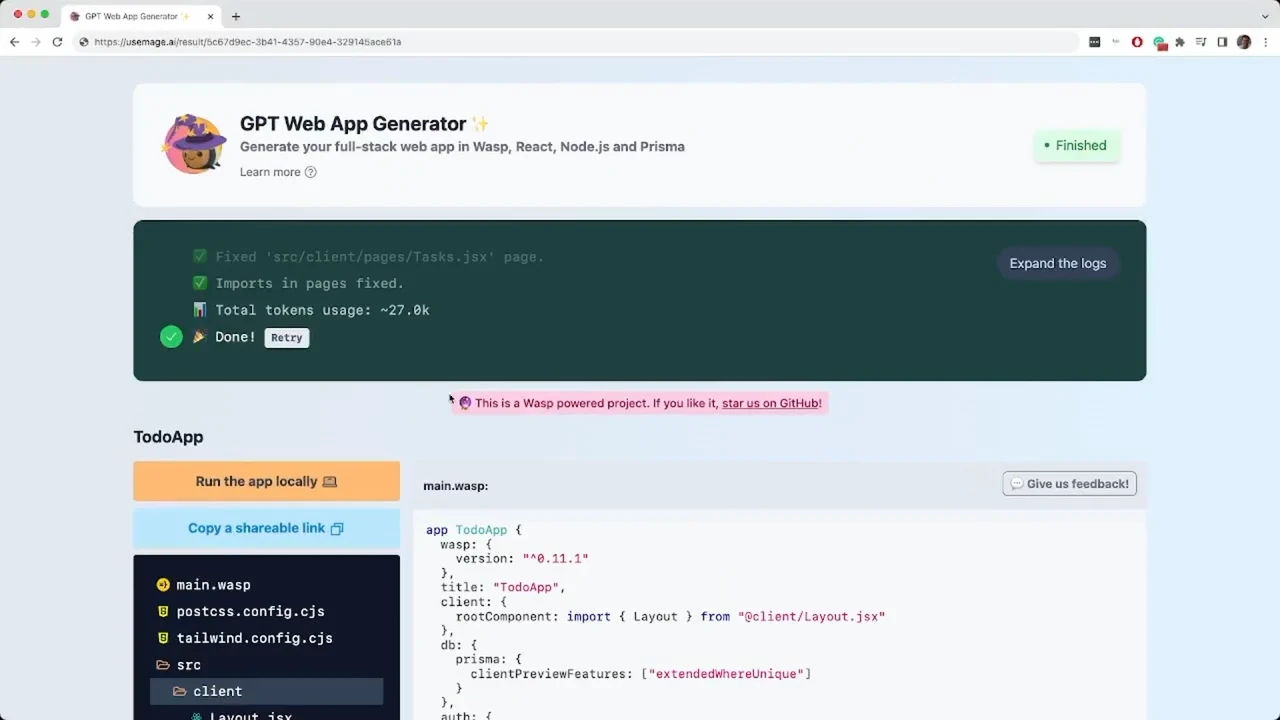Click the browser back arrow
The image size is (1280, 720).
14,42
